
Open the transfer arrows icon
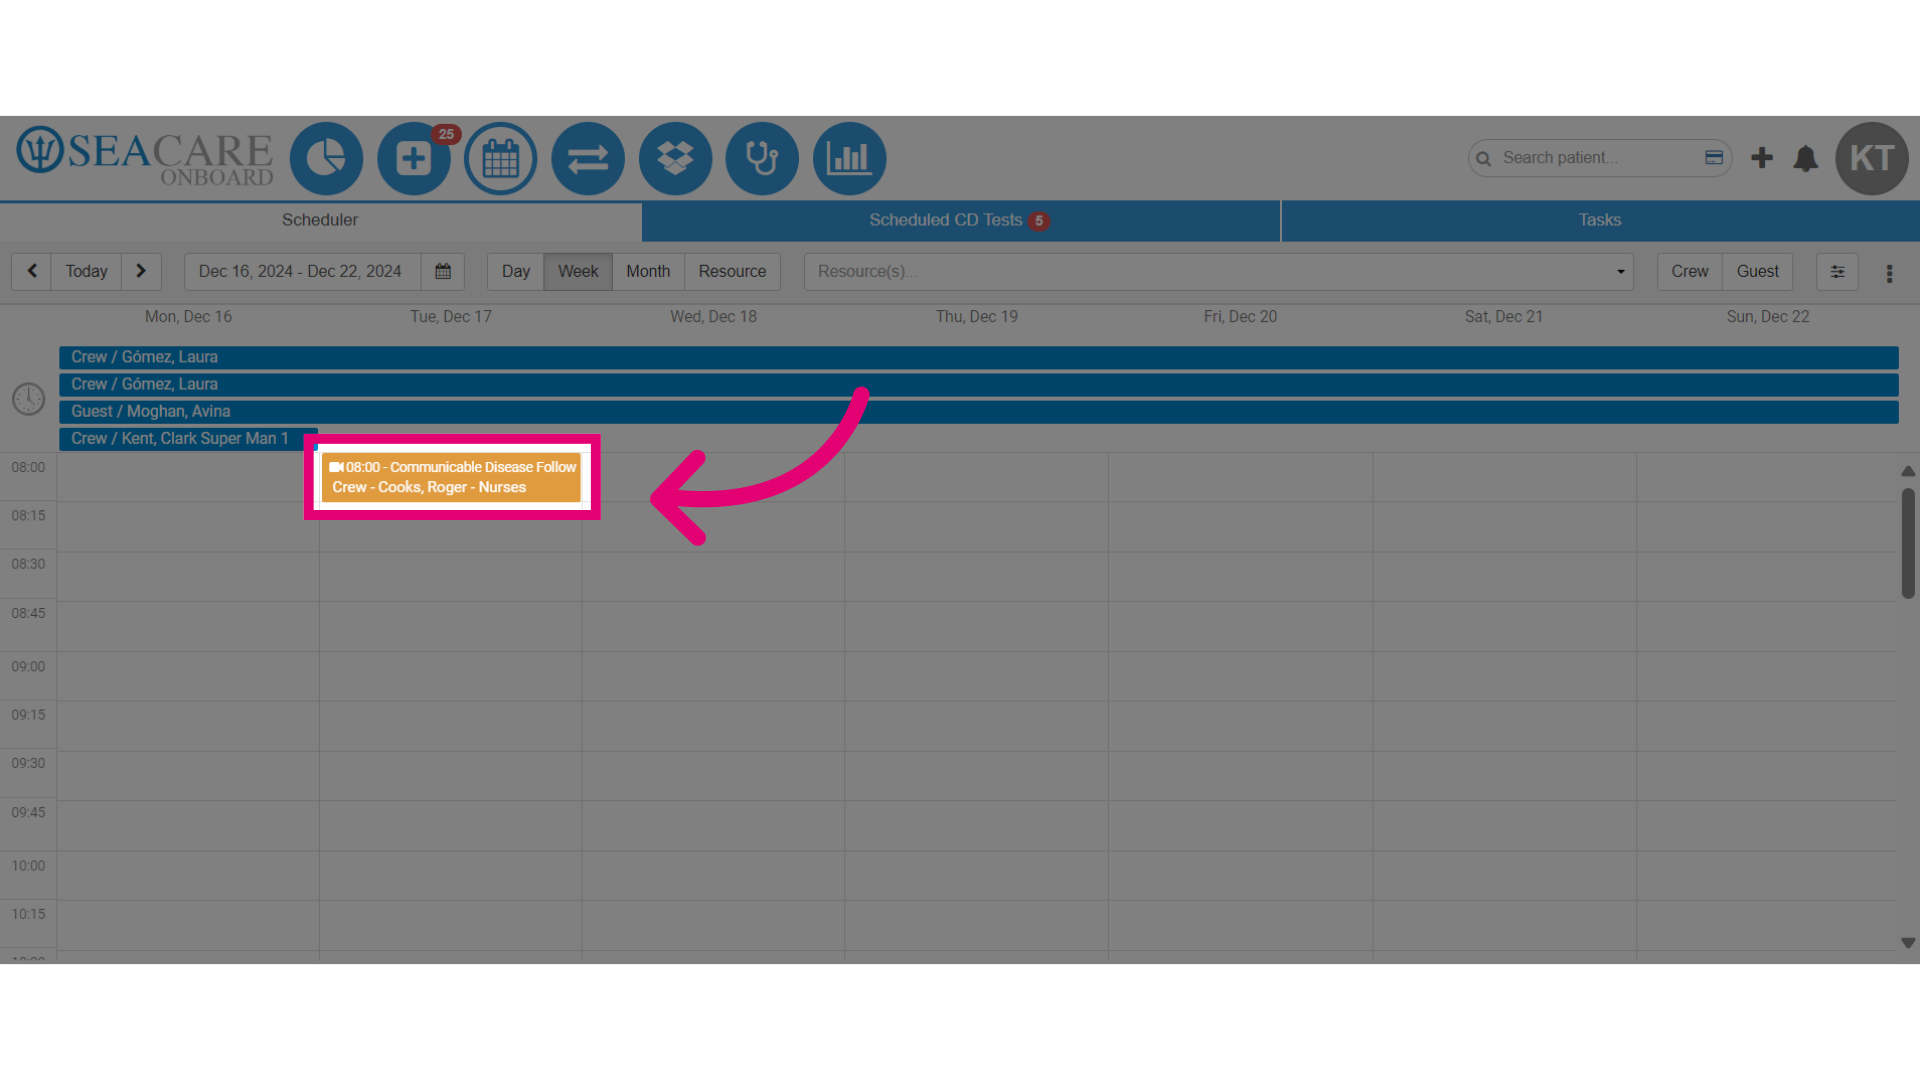[588, 158]
